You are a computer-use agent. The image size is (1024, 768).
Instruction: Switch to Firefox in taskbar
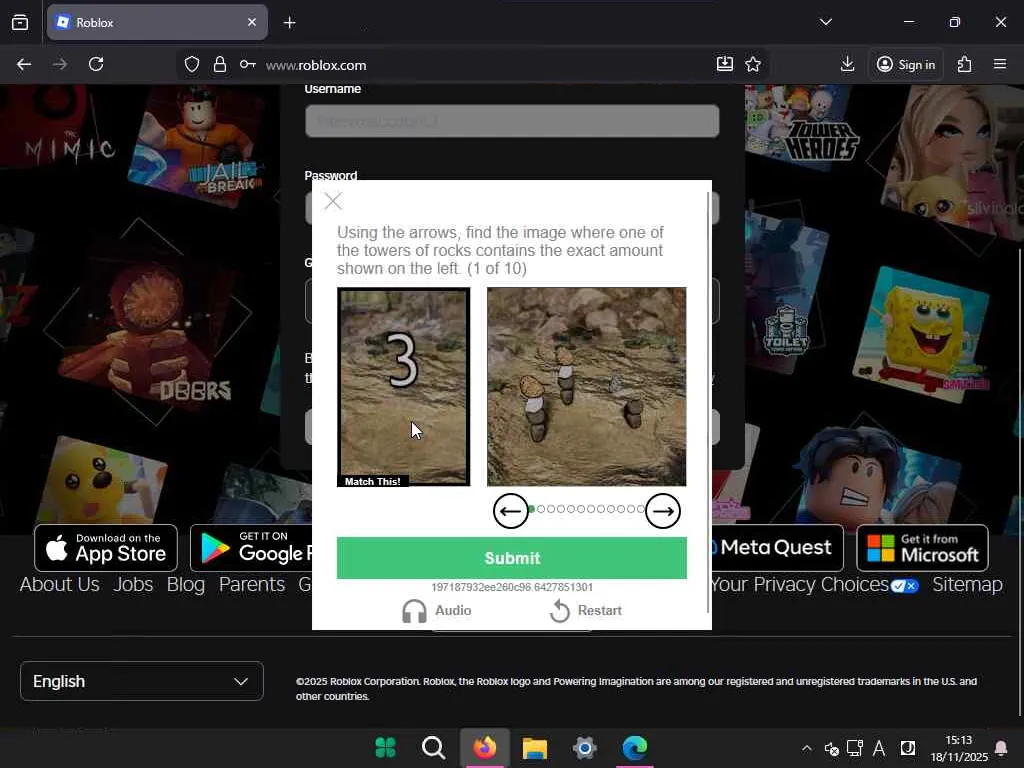(485, 748)
